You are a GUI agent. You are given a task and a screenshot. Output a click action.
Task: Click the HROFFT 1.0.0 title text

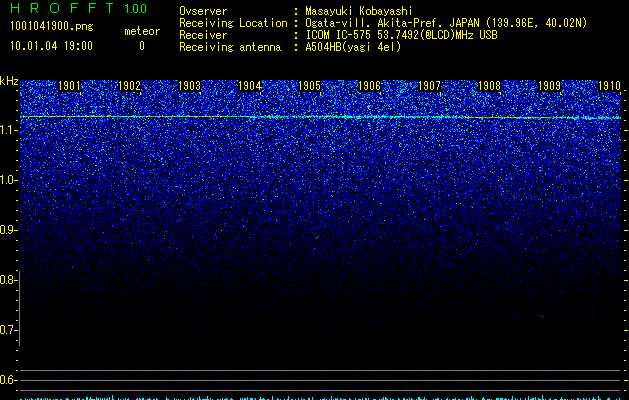78,8
